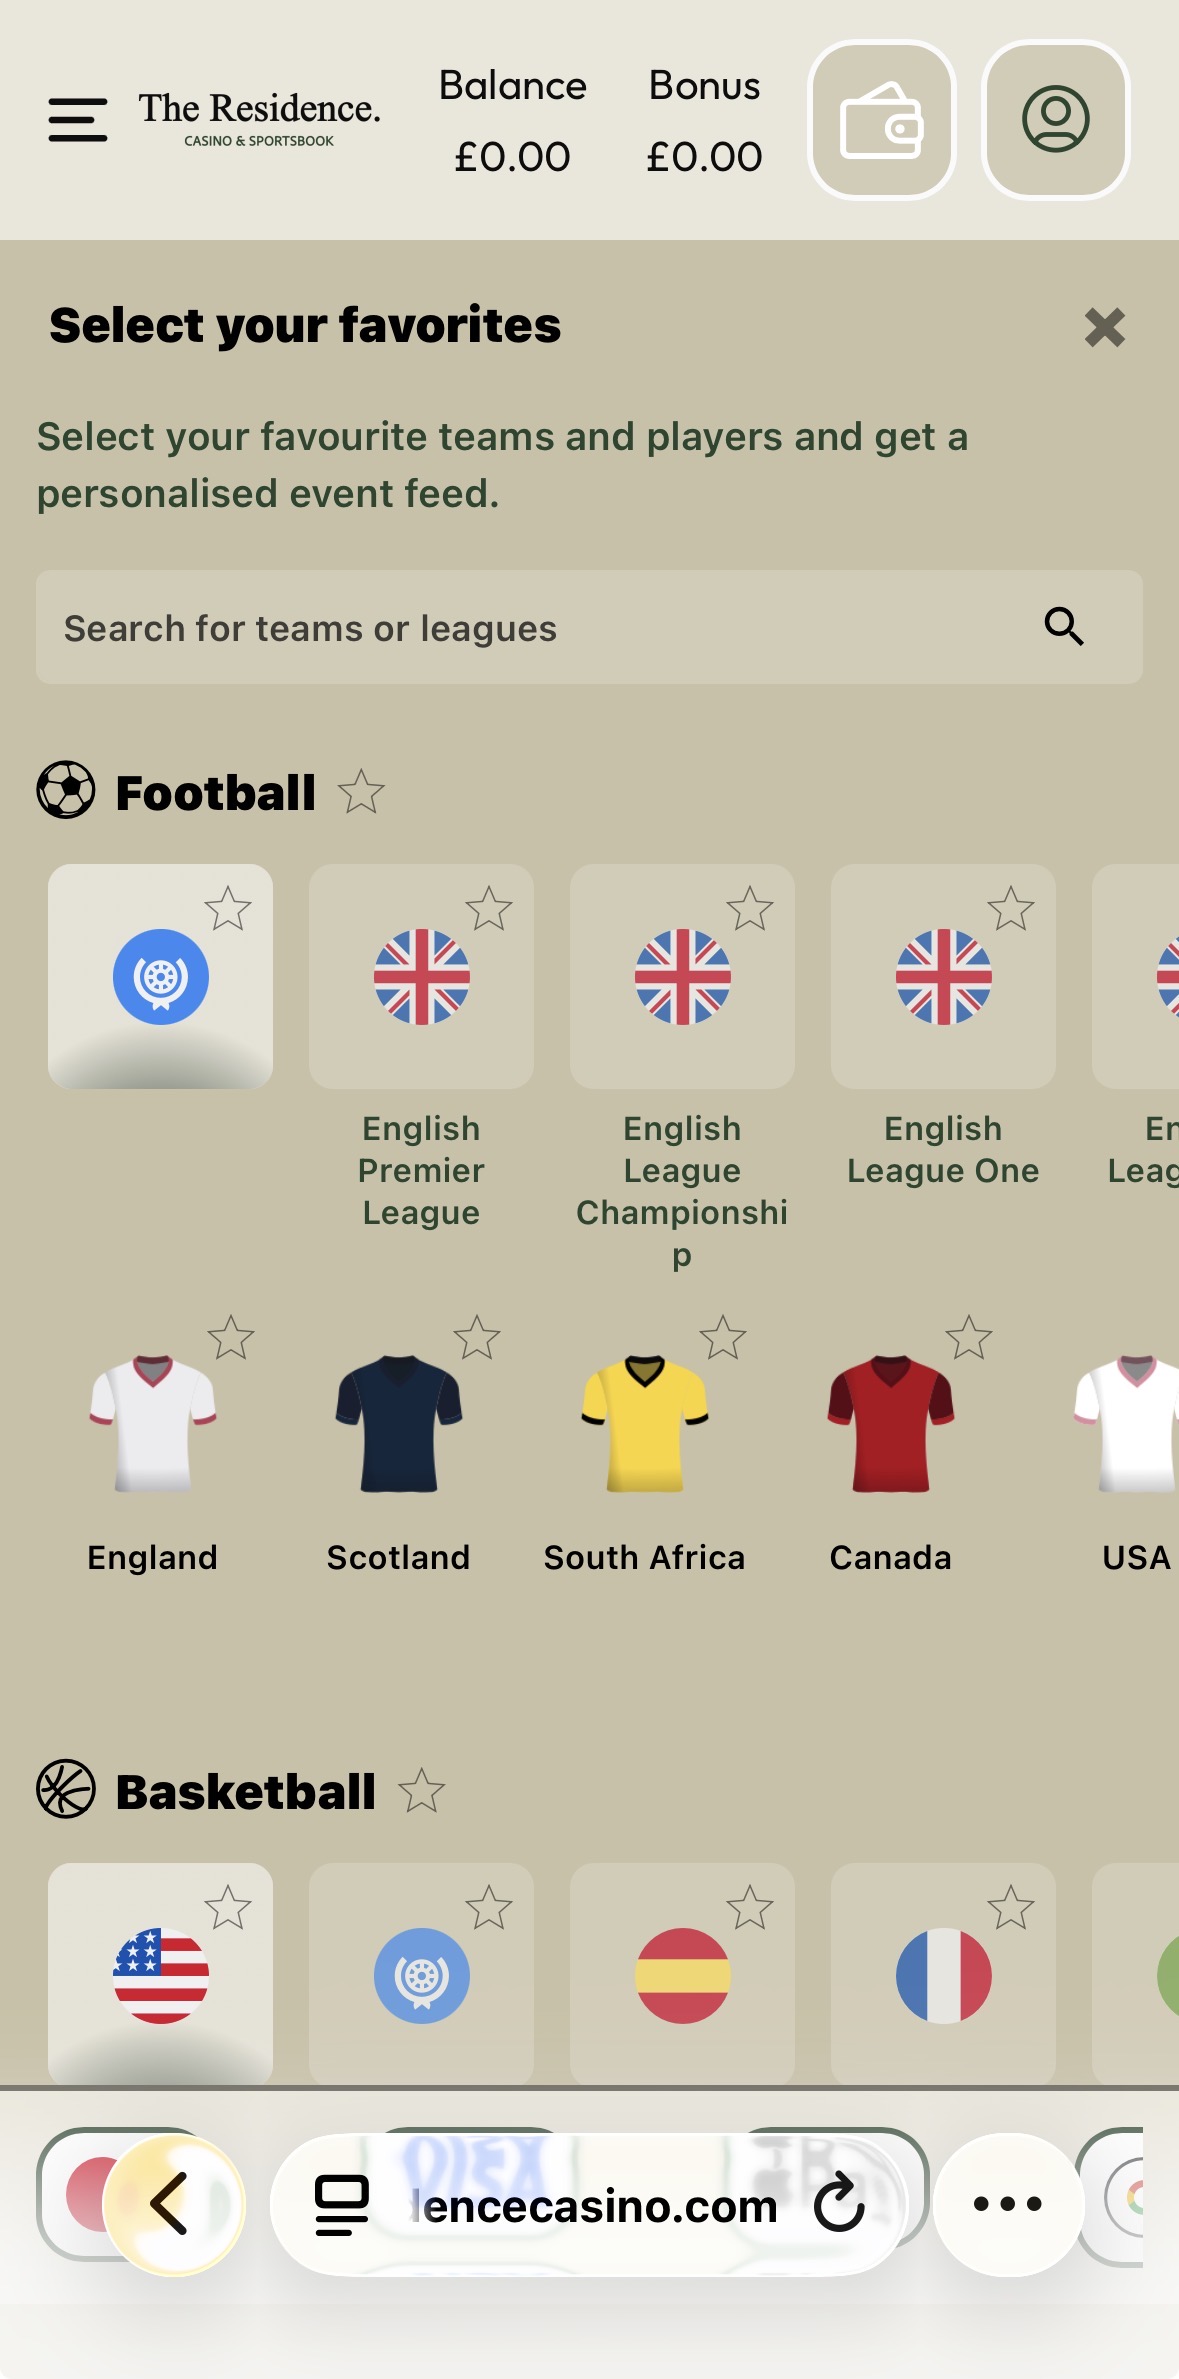
Task: Open the page tabs menu icon
Action: pyautogui.click(x=342, y=2204)
